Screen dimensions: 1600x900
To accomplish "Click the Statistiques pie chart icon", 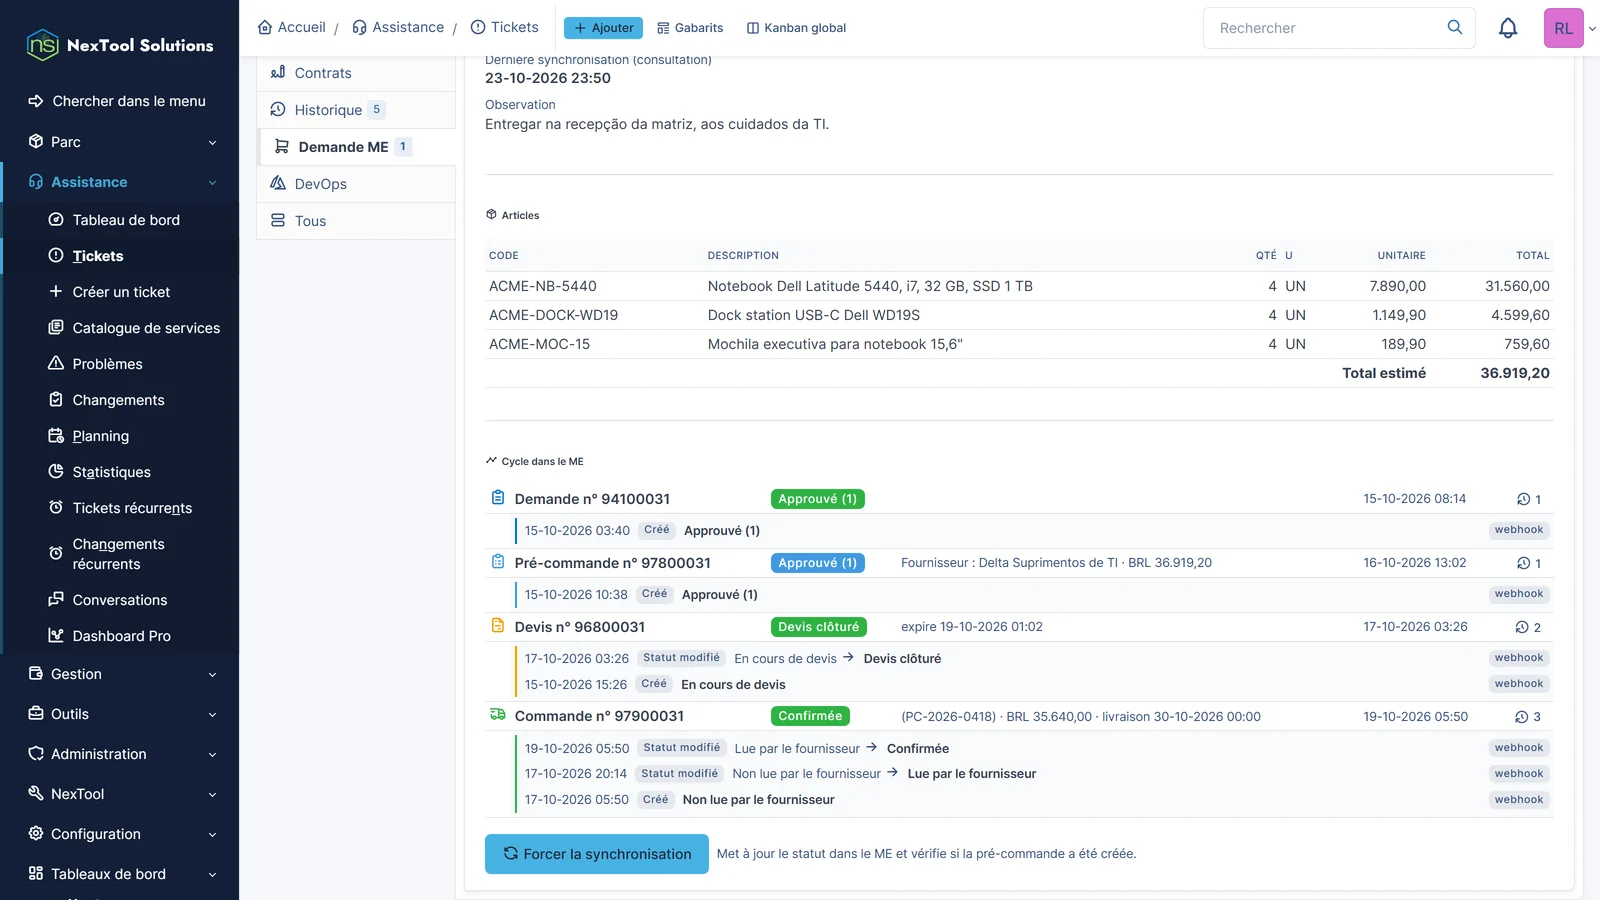I will [x=56, y=471].
